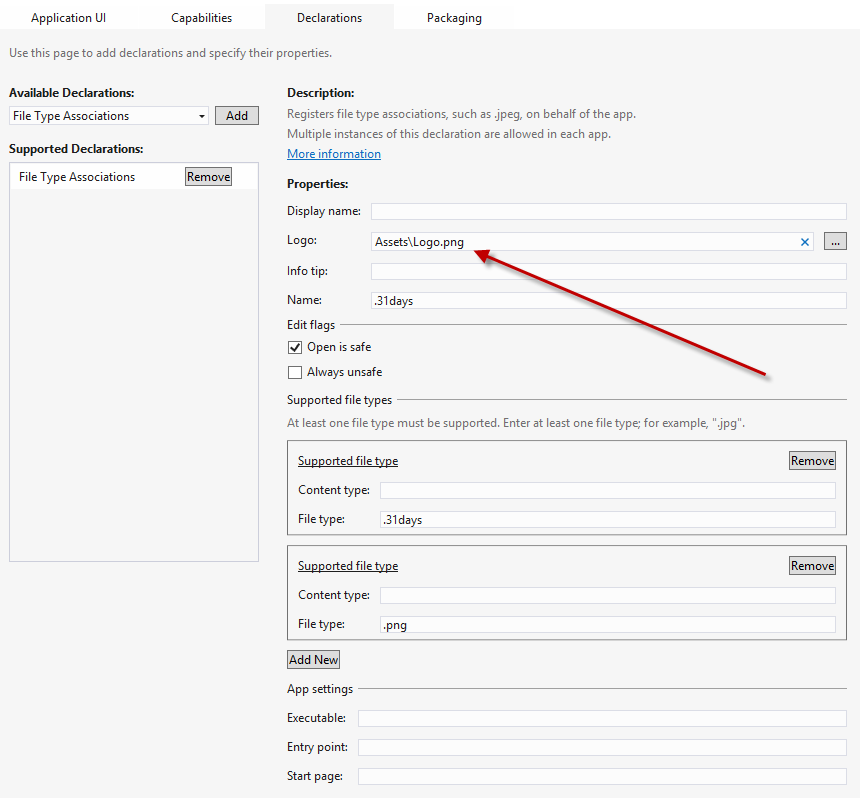The image size is (860, 798).
Task: Open the Packaging tab
Action: pos(453,18)
